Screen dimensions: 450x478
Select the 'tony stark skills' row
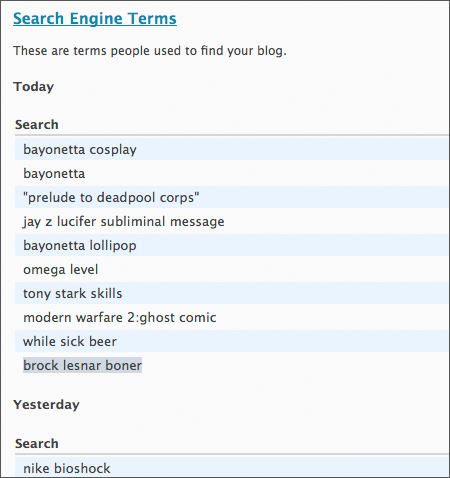coord(231,293)
